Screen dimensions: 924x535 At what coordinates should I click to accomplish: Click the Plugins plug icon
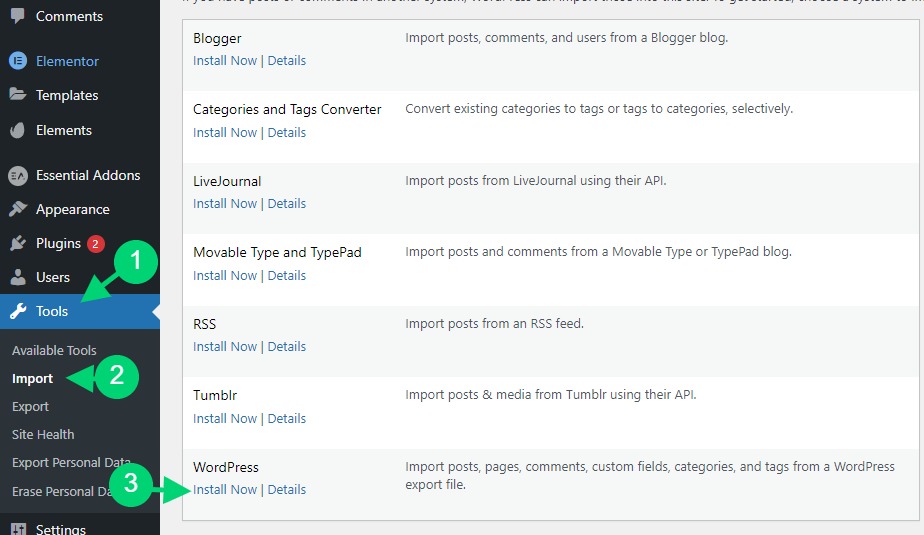(18, 243)
